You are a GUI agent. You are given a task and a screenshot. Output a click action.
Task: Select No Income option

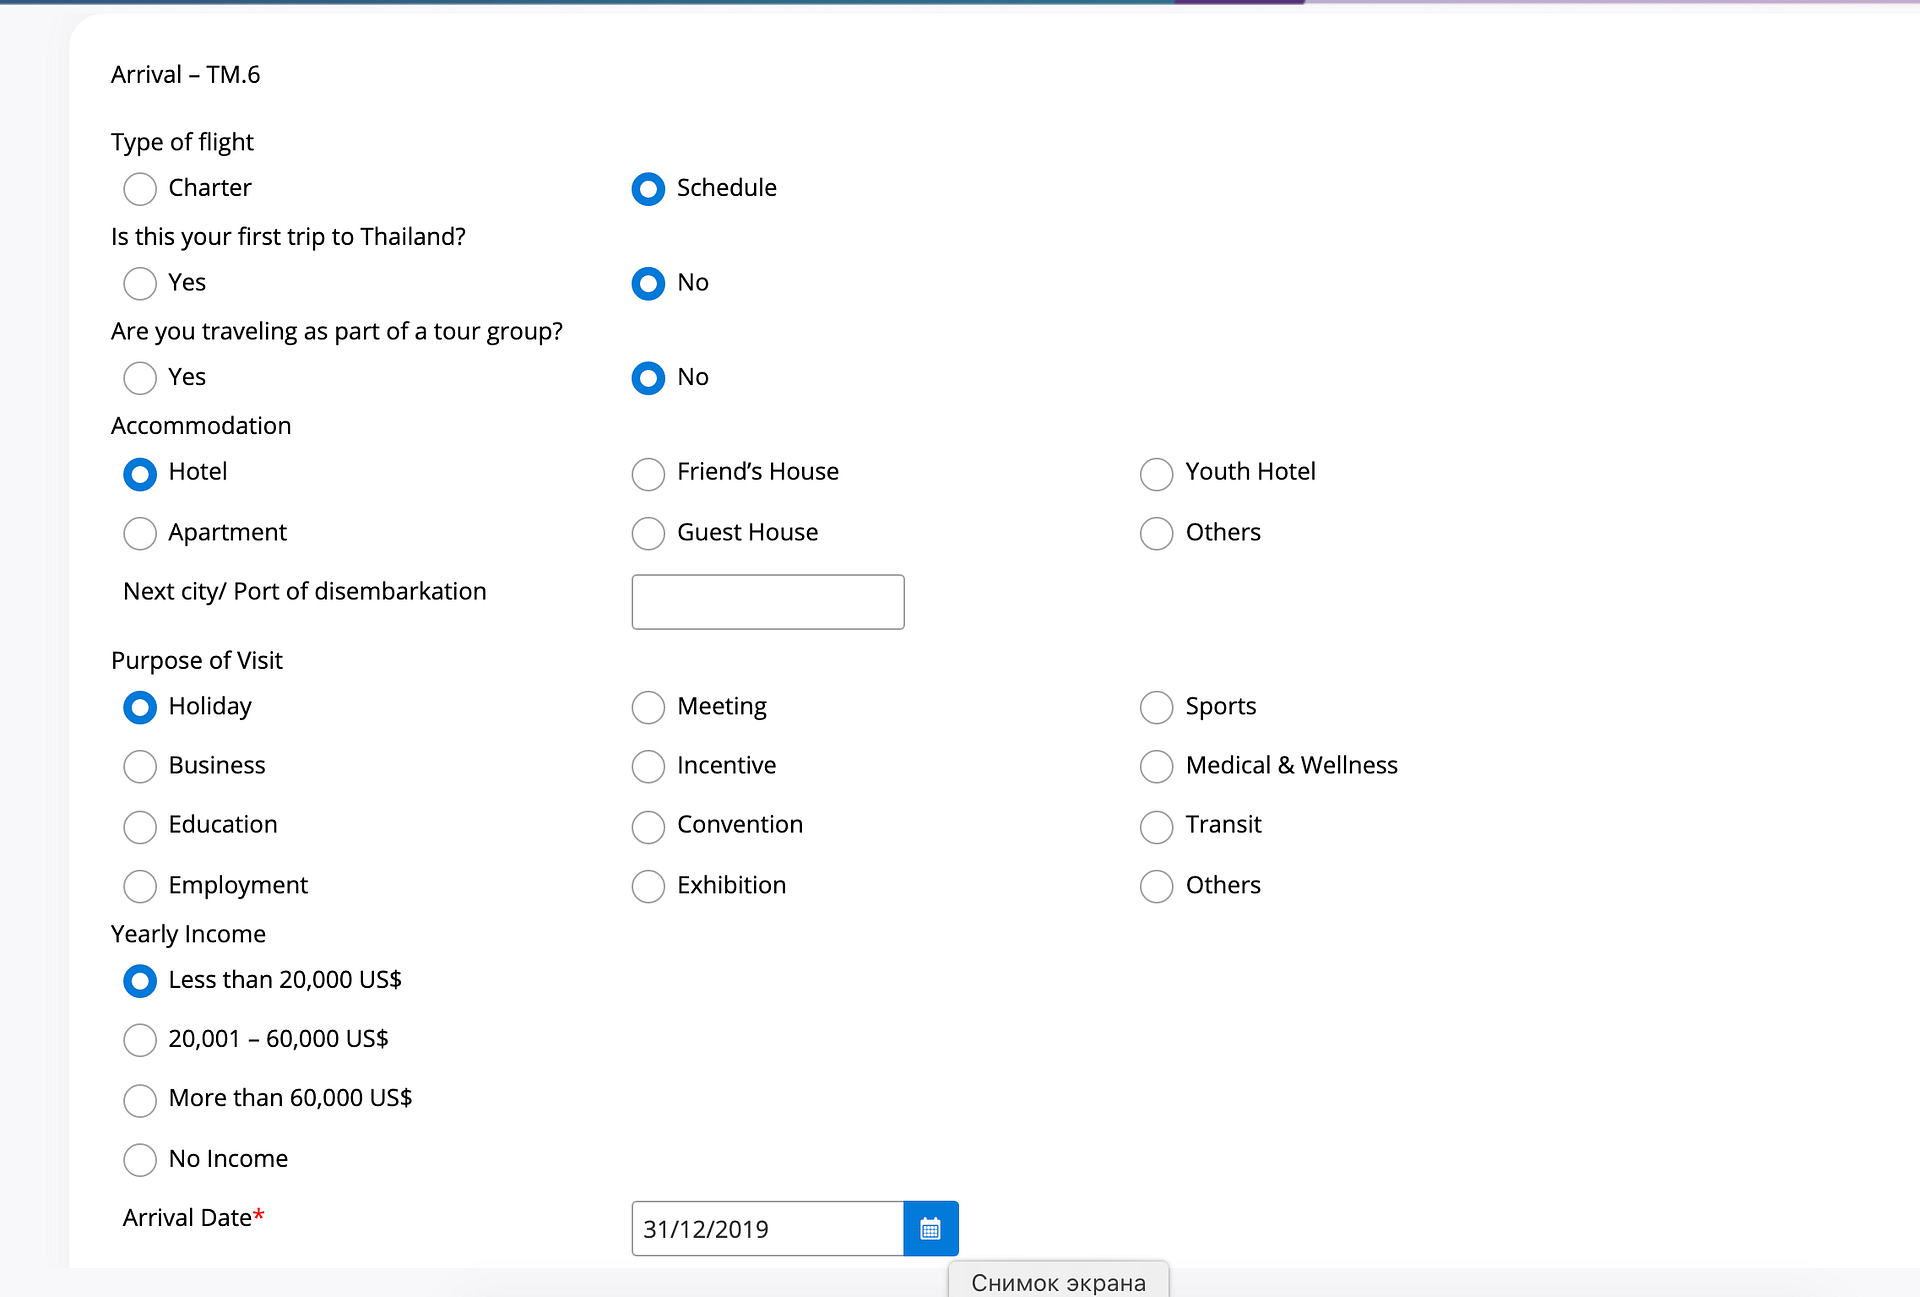[140, 1159]
